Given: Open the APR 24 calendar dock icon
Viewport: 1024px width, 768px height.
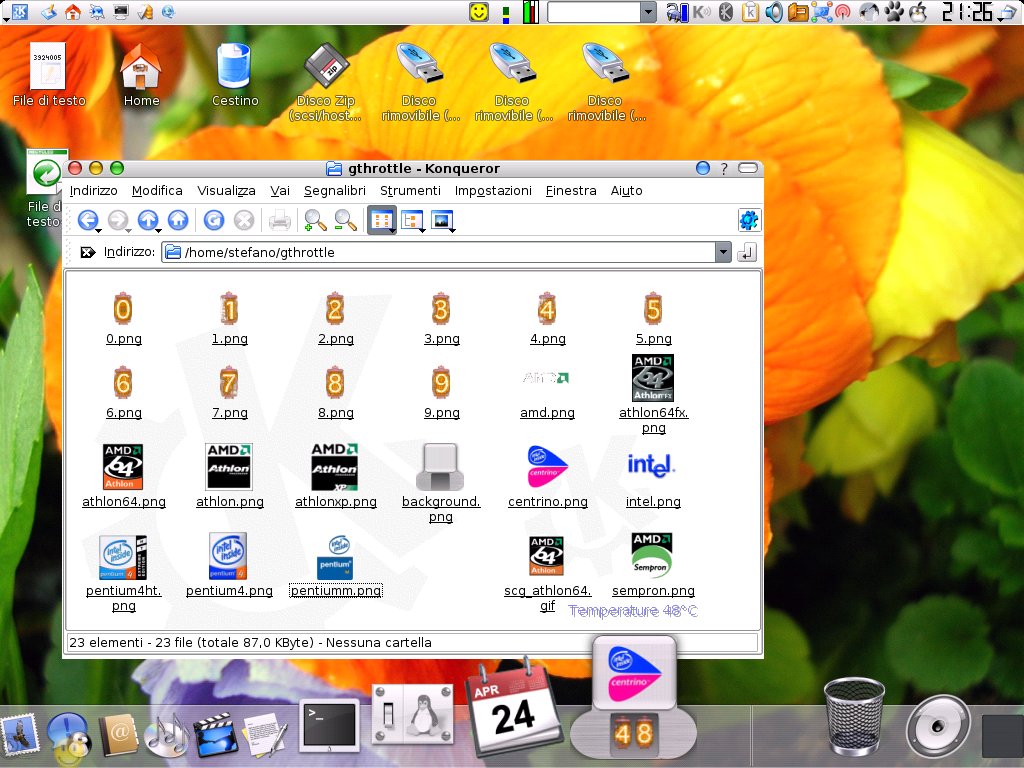Looking at the screenshot, I should coord(513,709).
